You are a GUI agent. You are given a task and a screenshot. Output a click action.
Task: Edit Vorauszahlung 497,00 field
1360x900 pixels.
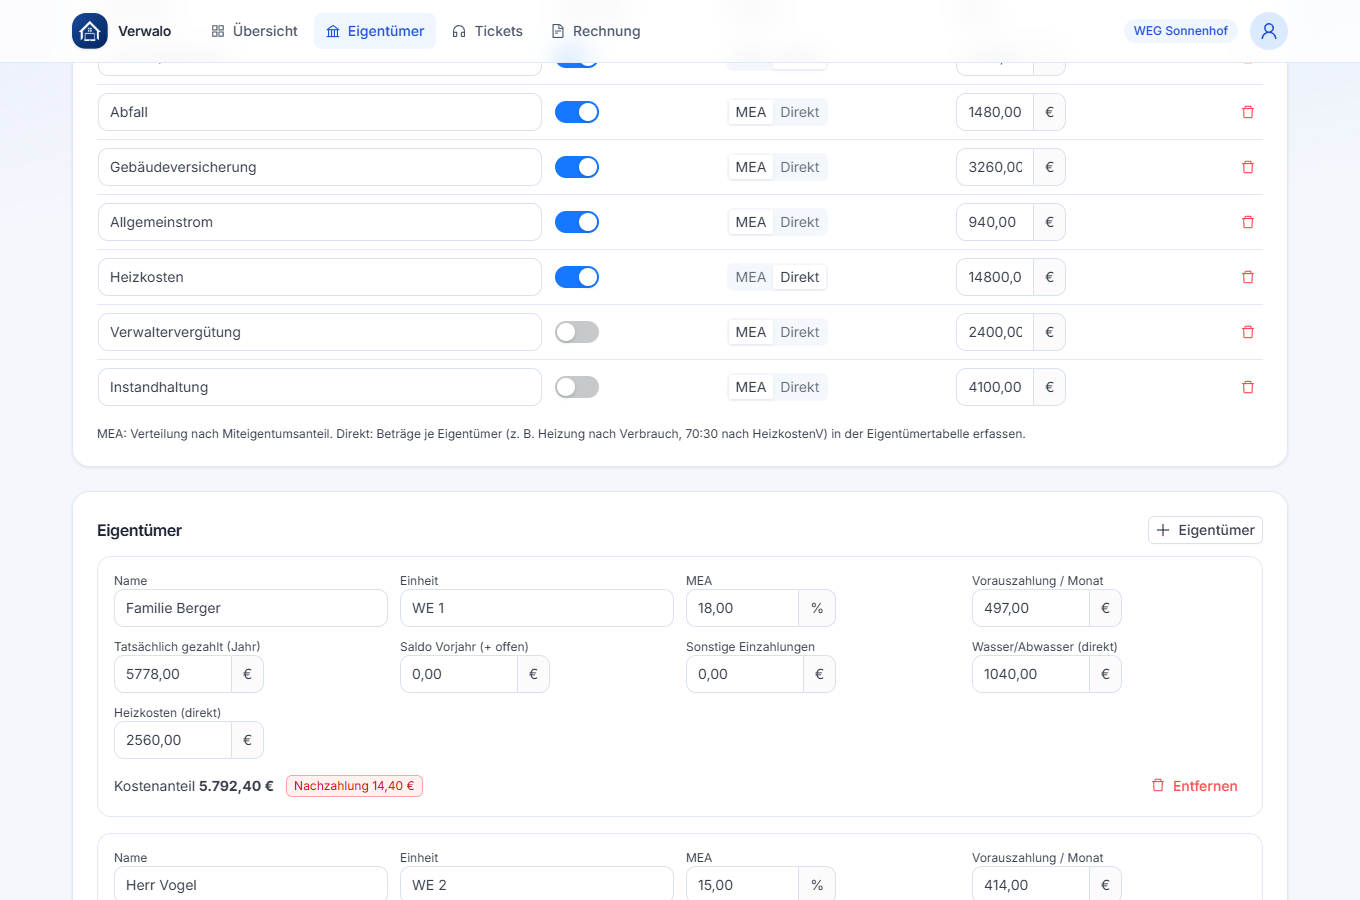[1030, 608]
